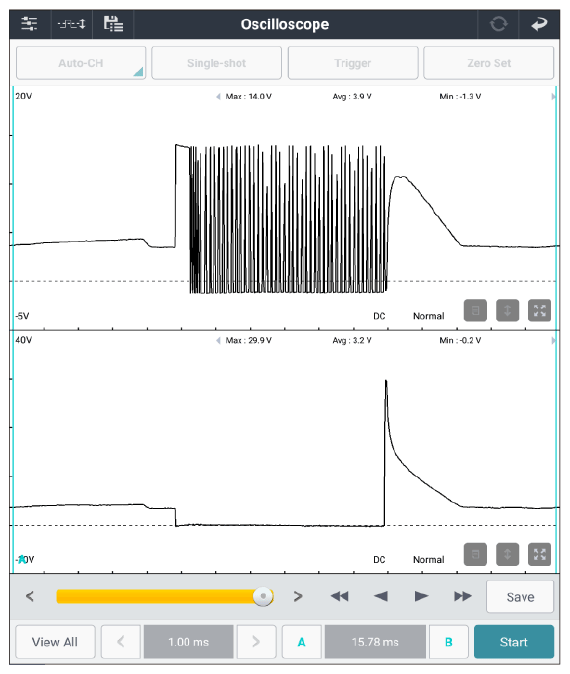Start the oscilloscope capture
Screen dimensions: 570x674
514,642
